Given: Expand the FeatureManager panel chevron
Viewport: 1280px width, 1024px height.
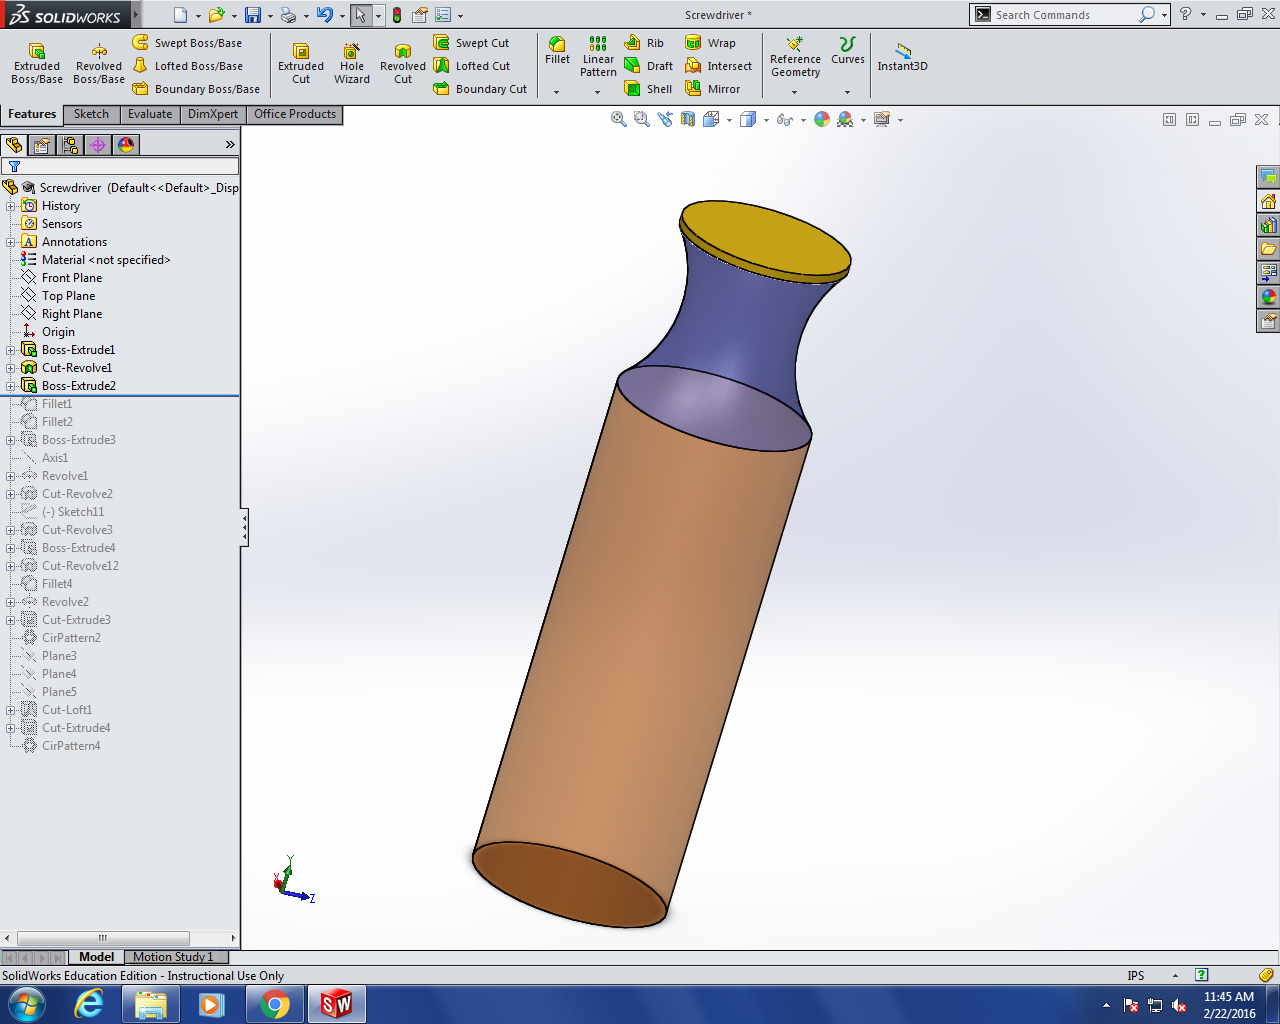Looking at the screenshot, I should [230, 145].
